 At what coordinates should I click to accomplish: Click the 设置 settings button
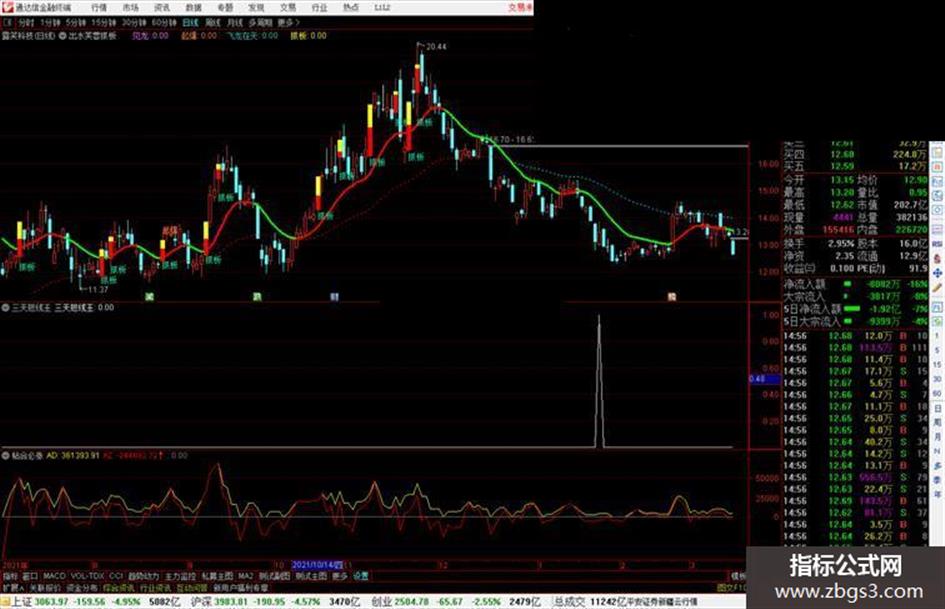point(360,576)
